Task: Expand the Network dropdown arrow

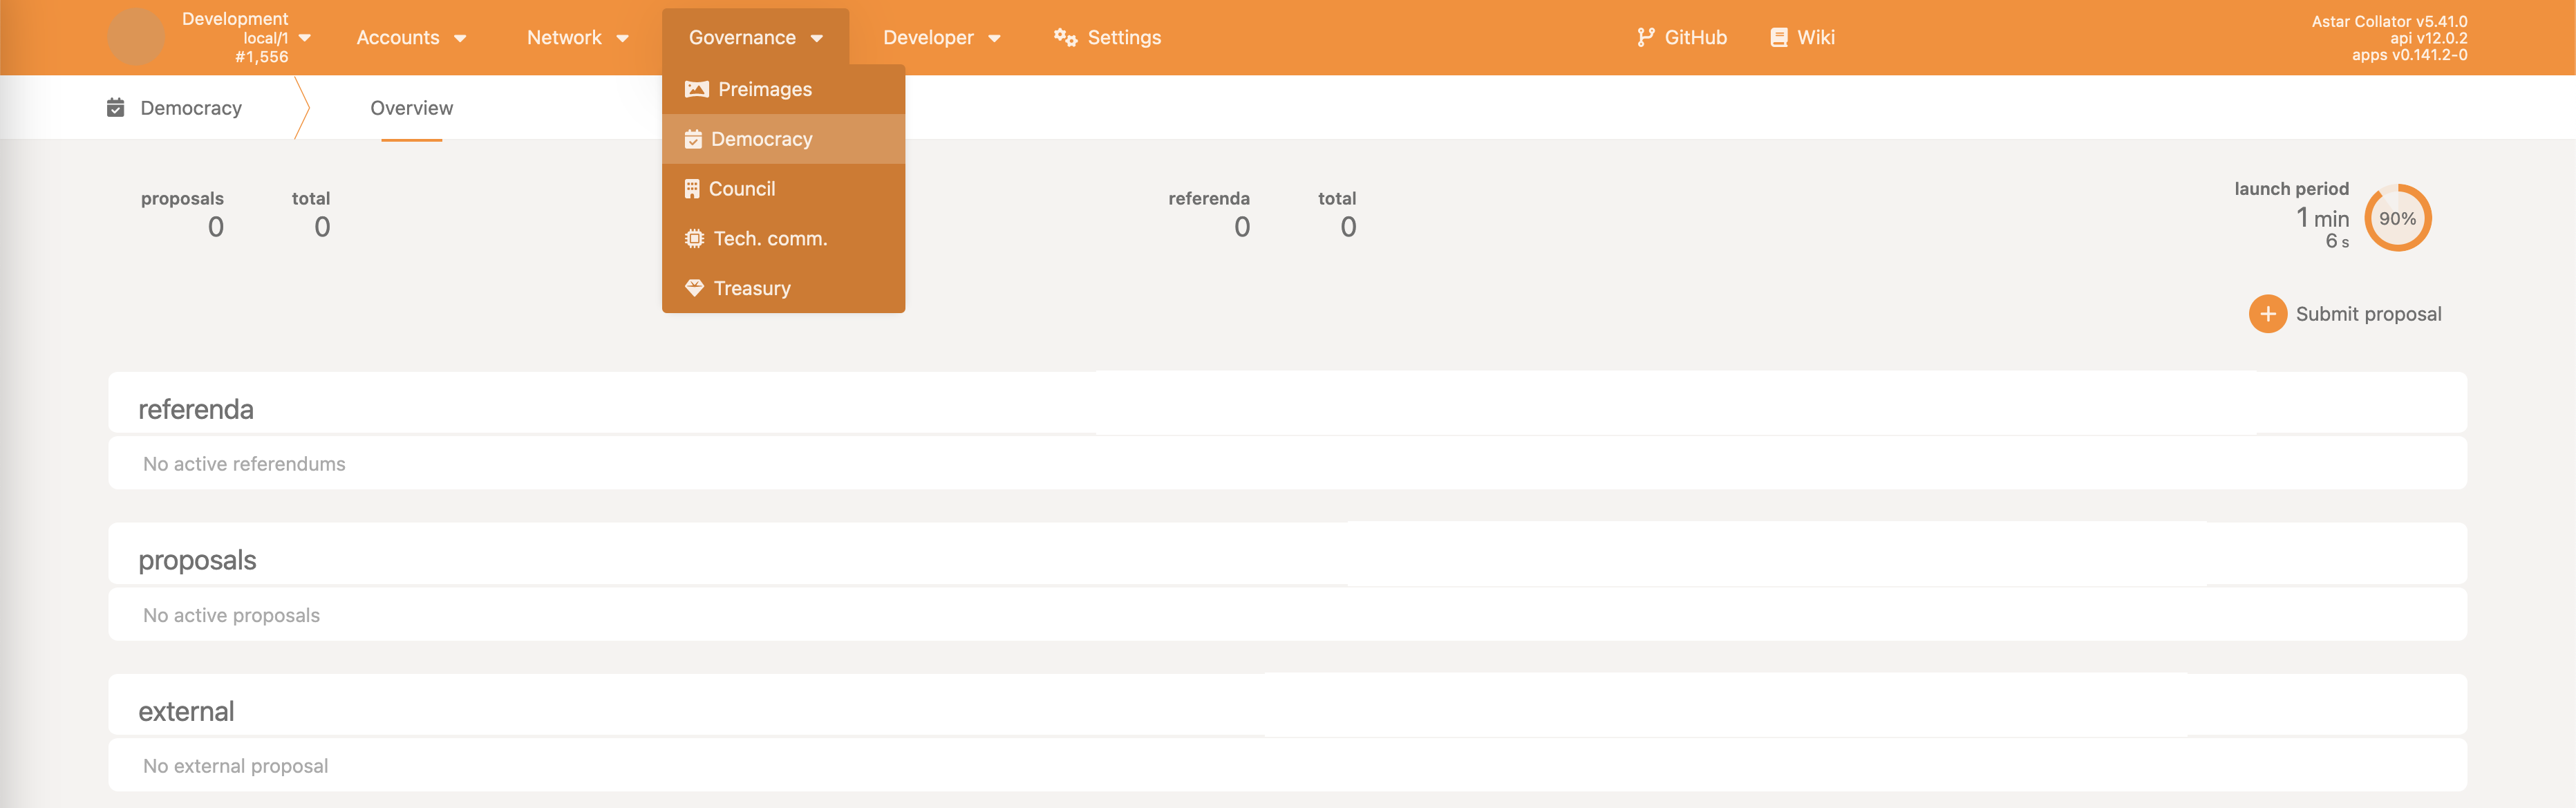Action: (x=622, y=39)
